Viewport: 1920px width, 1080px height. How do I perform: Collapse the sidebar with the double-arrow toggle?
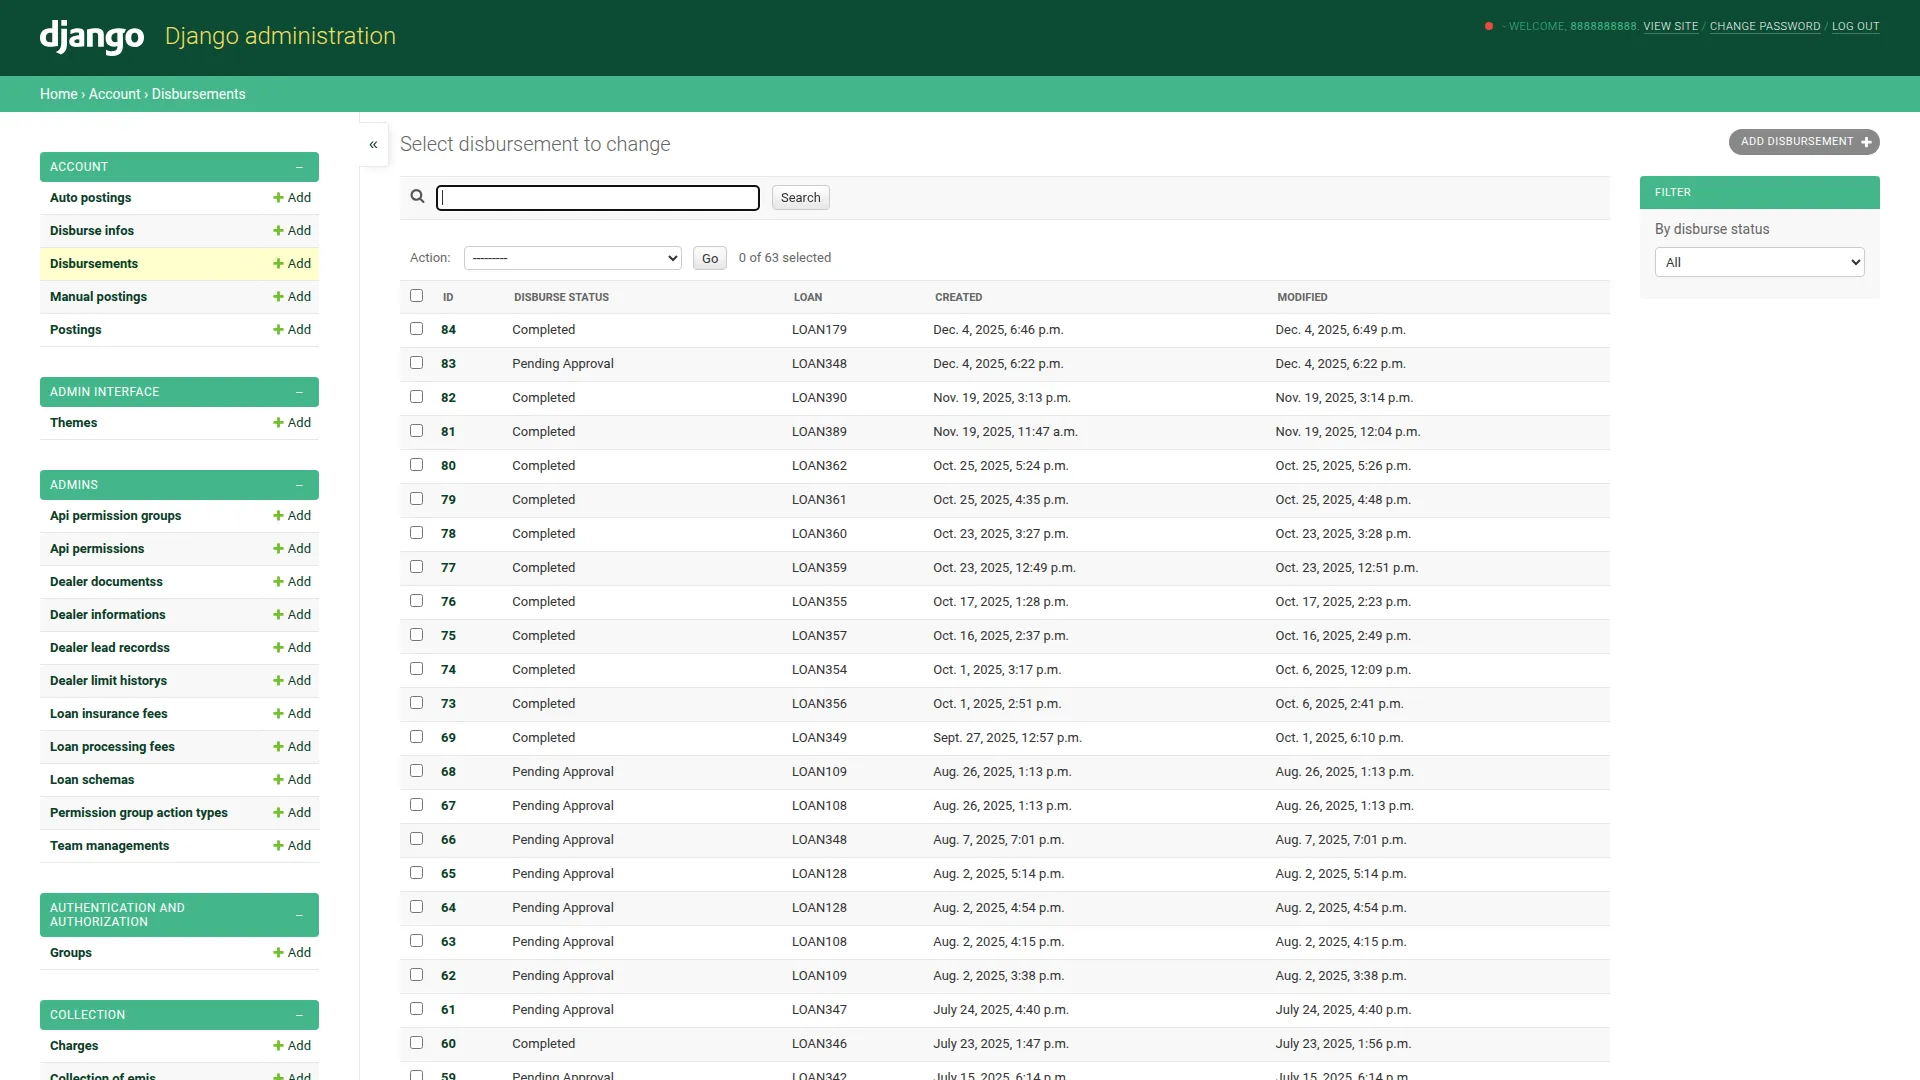[373, 145]
